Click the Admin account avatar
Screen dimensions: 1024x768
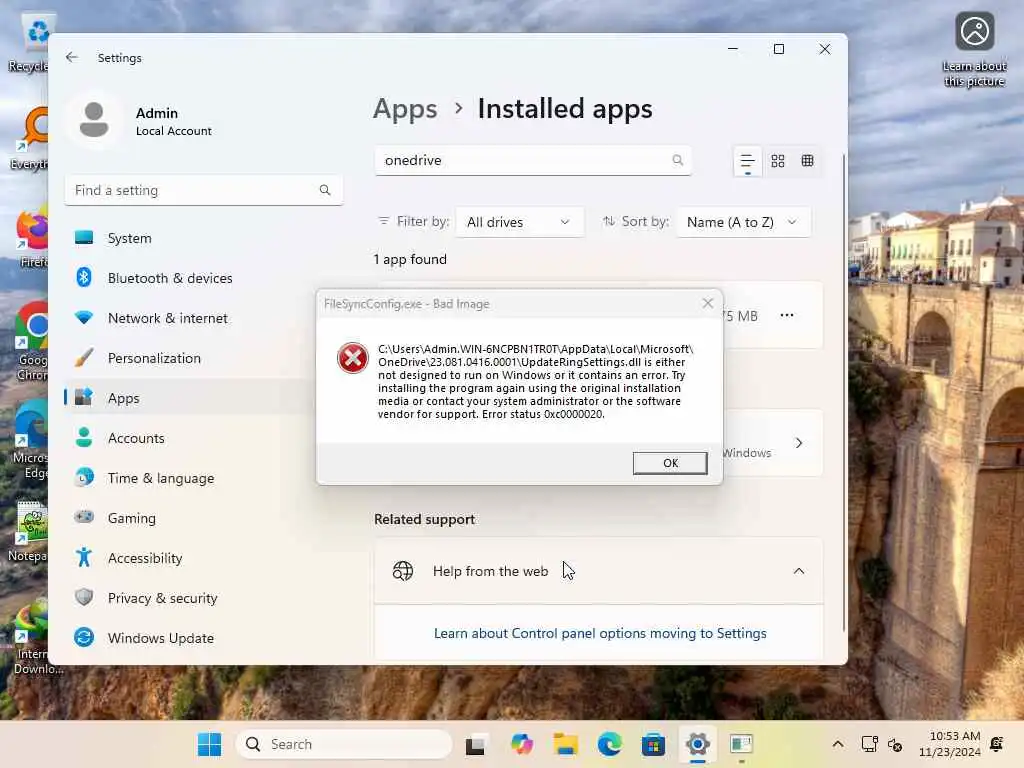94,120
